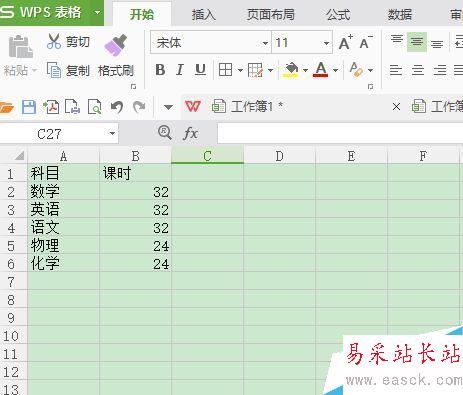
Task: Save the workbook with floppy icon
Action: click(x=29, y=107)
